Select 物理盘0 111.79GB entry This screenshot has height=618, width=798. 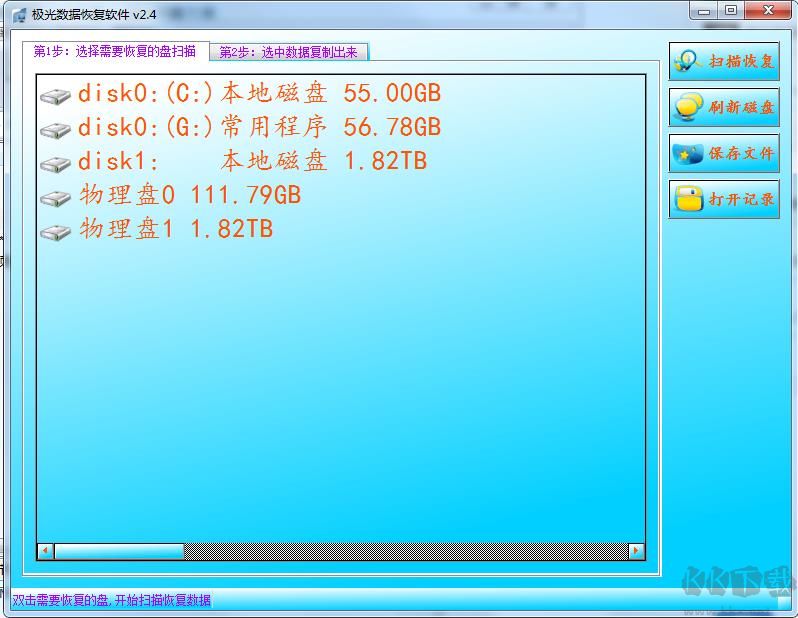[190, 196]
